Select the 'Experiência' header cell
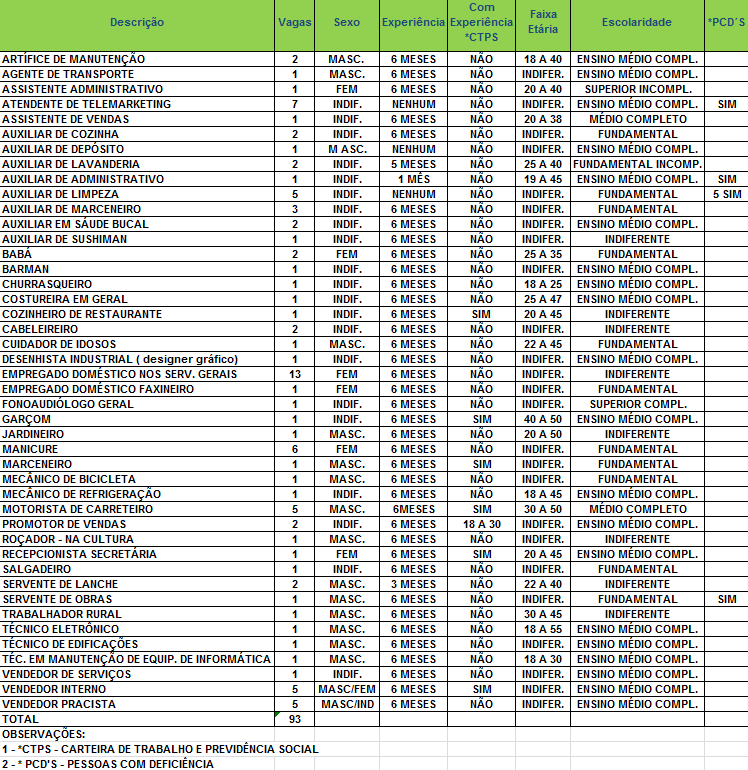This screenshot has width=748, height=770. point(413,22)
